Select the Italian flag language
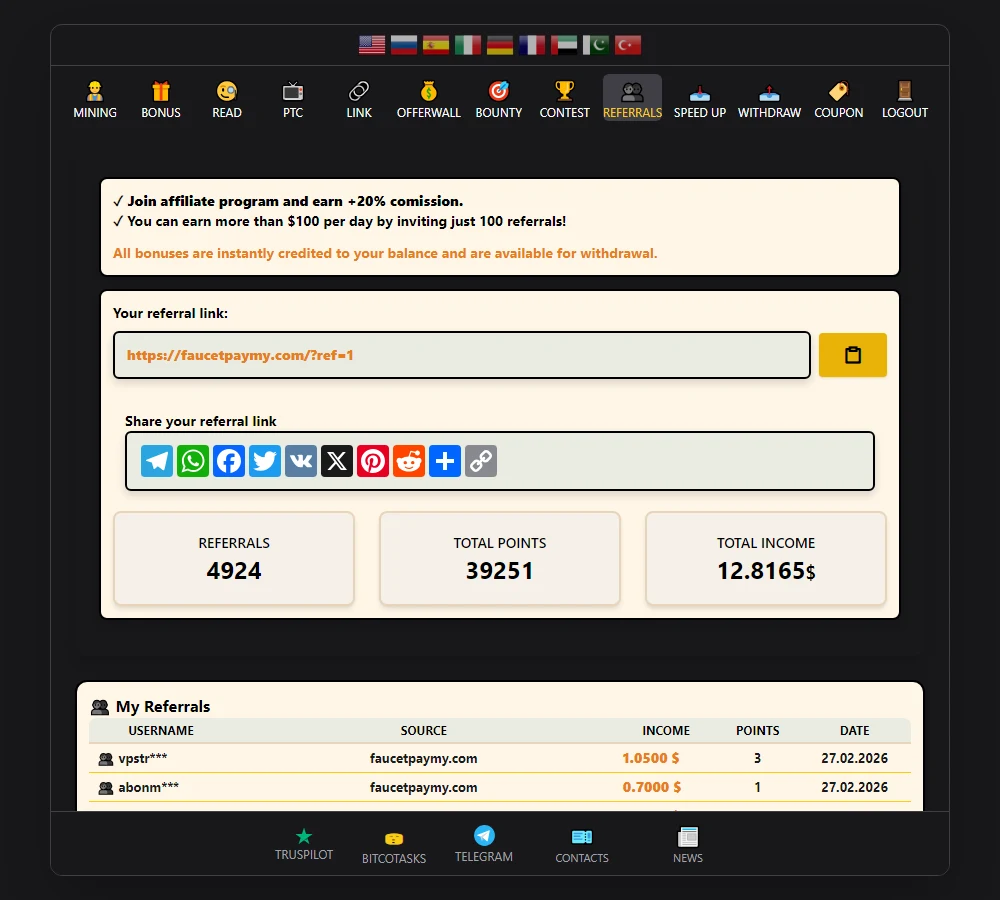This screenshot has width=1000, height=900. pyautogui.click(x=467, y=45)
